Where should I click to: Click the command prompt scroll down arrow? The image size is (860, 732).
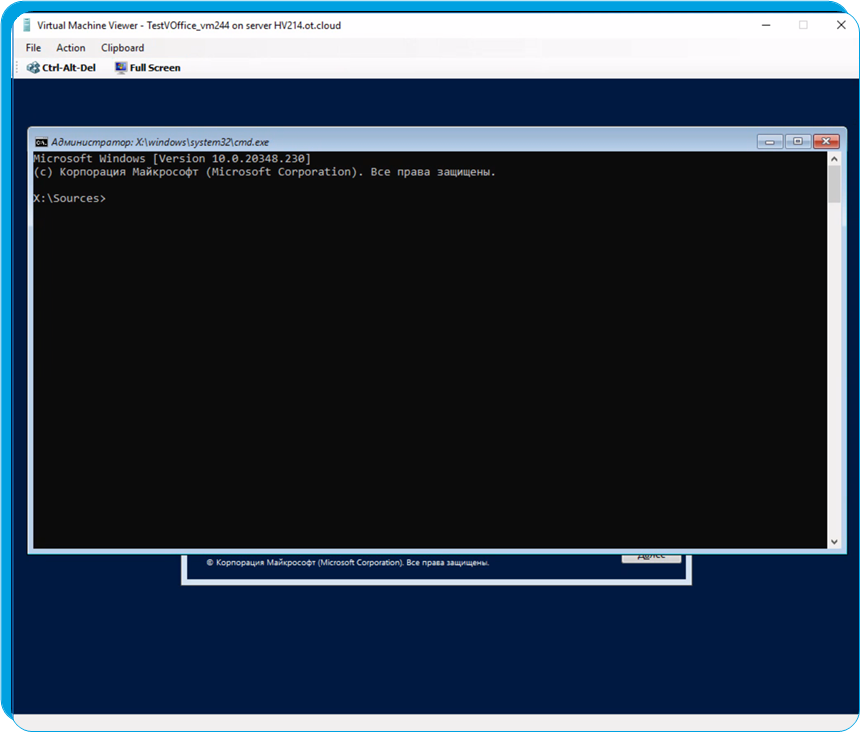pyautogui.click(x=834, y=542)
